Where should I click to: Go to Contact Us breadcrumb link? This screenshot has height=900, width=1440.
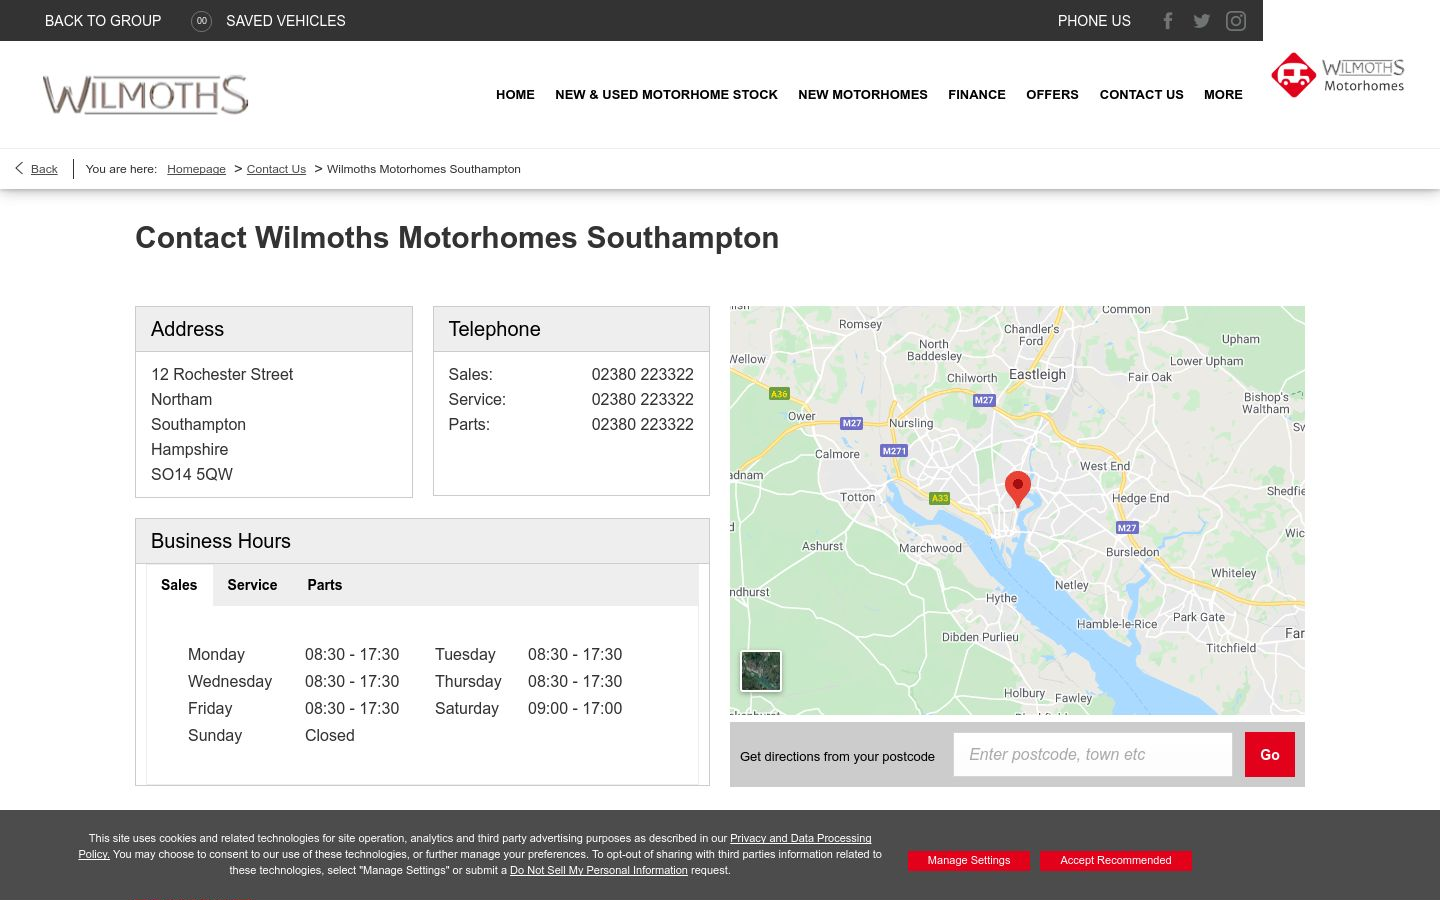pyautogui.click(x=276, y=169)
